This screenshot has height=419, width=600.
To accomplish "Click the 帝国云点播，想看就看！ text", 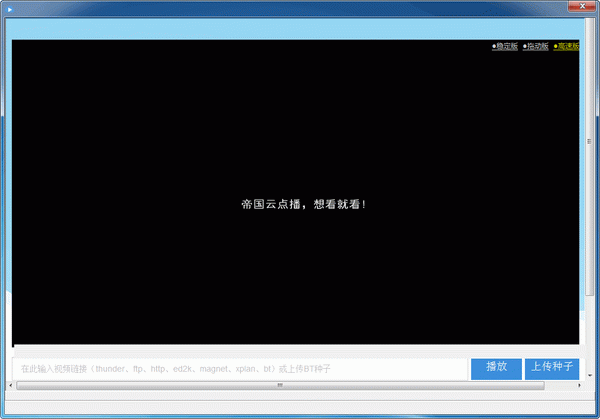I will tap(303, 204).
